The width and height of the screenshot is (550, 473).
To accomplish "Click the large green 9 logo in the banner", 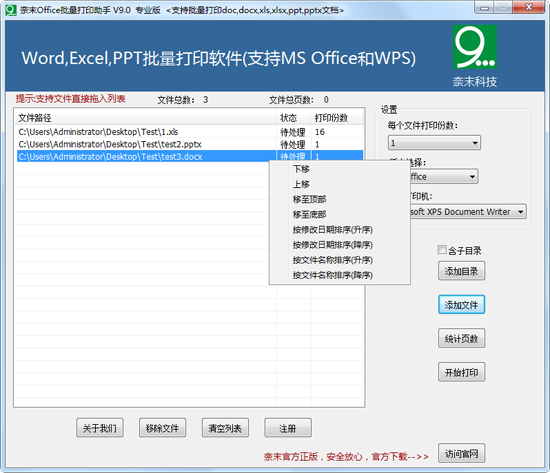I will pyautogui.click(x=474, y=47).
